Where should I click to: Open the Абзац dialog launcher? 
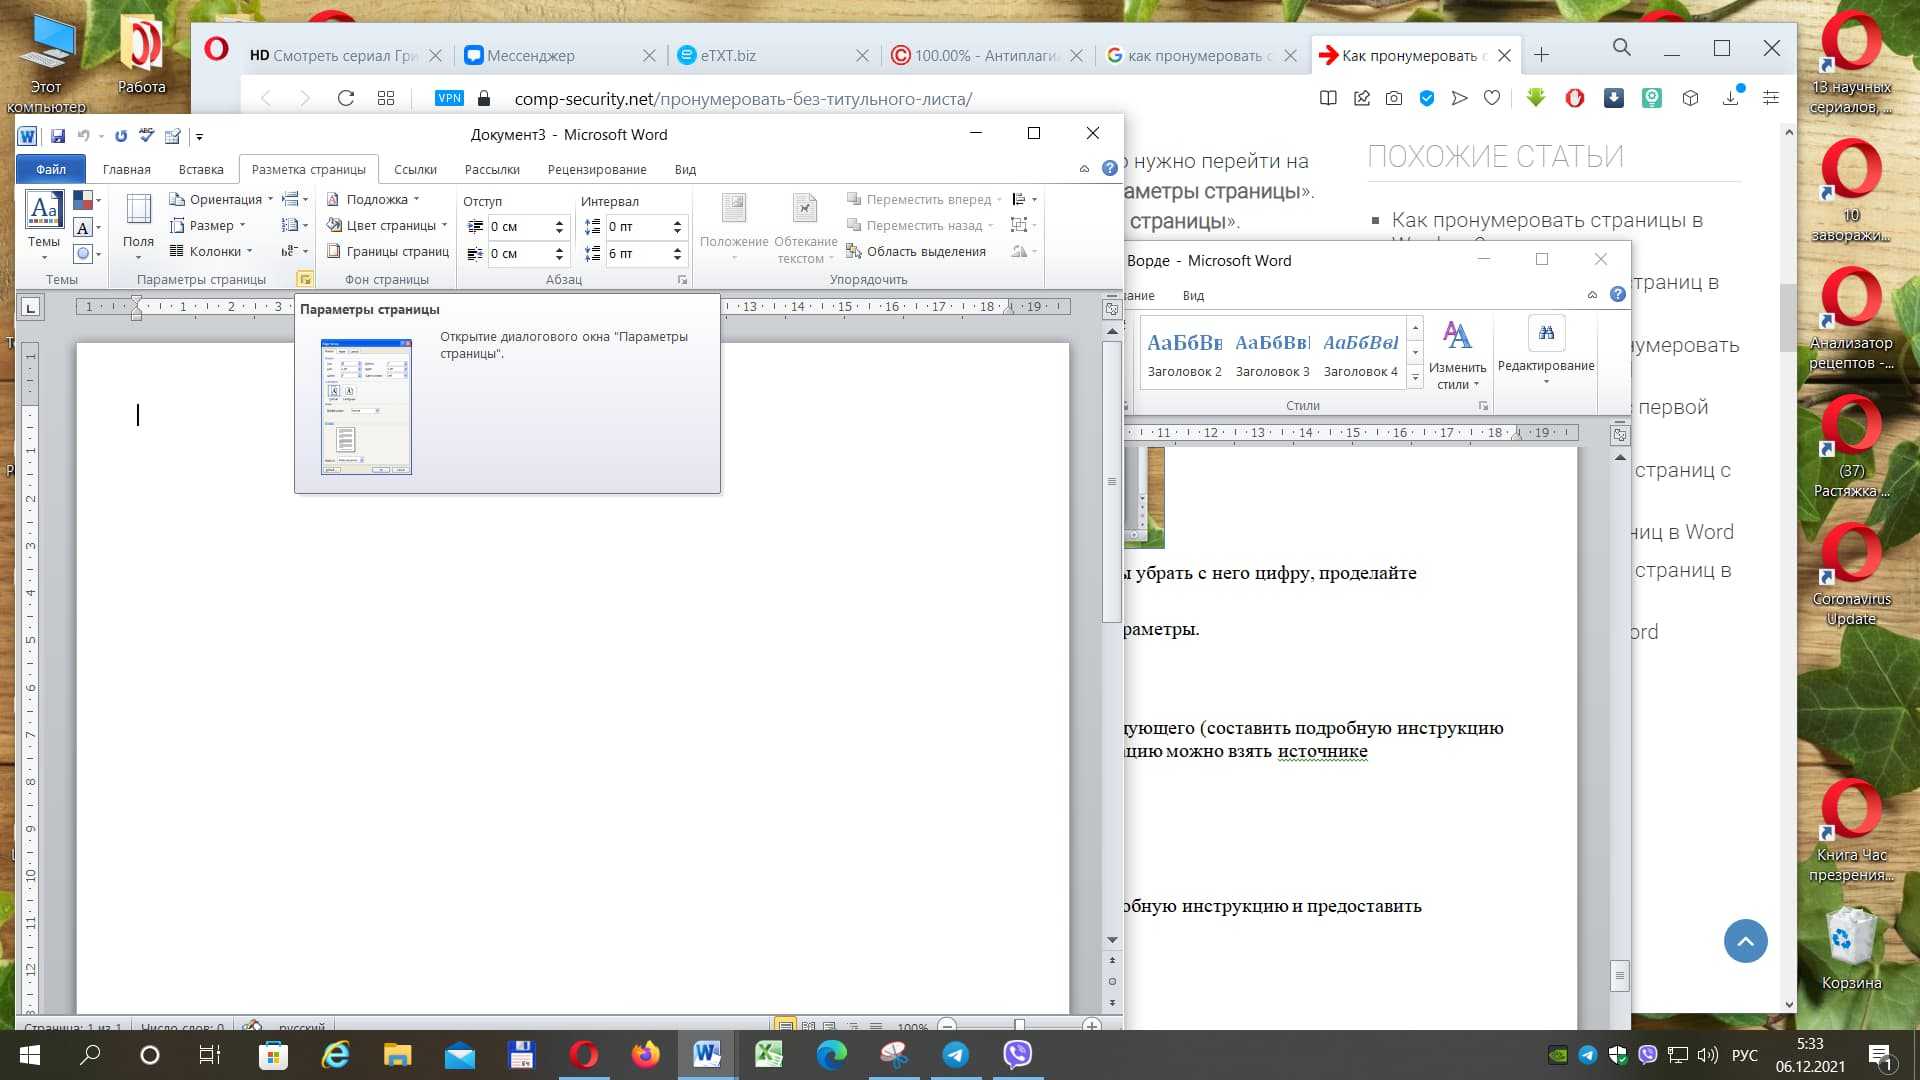[682, 279]
